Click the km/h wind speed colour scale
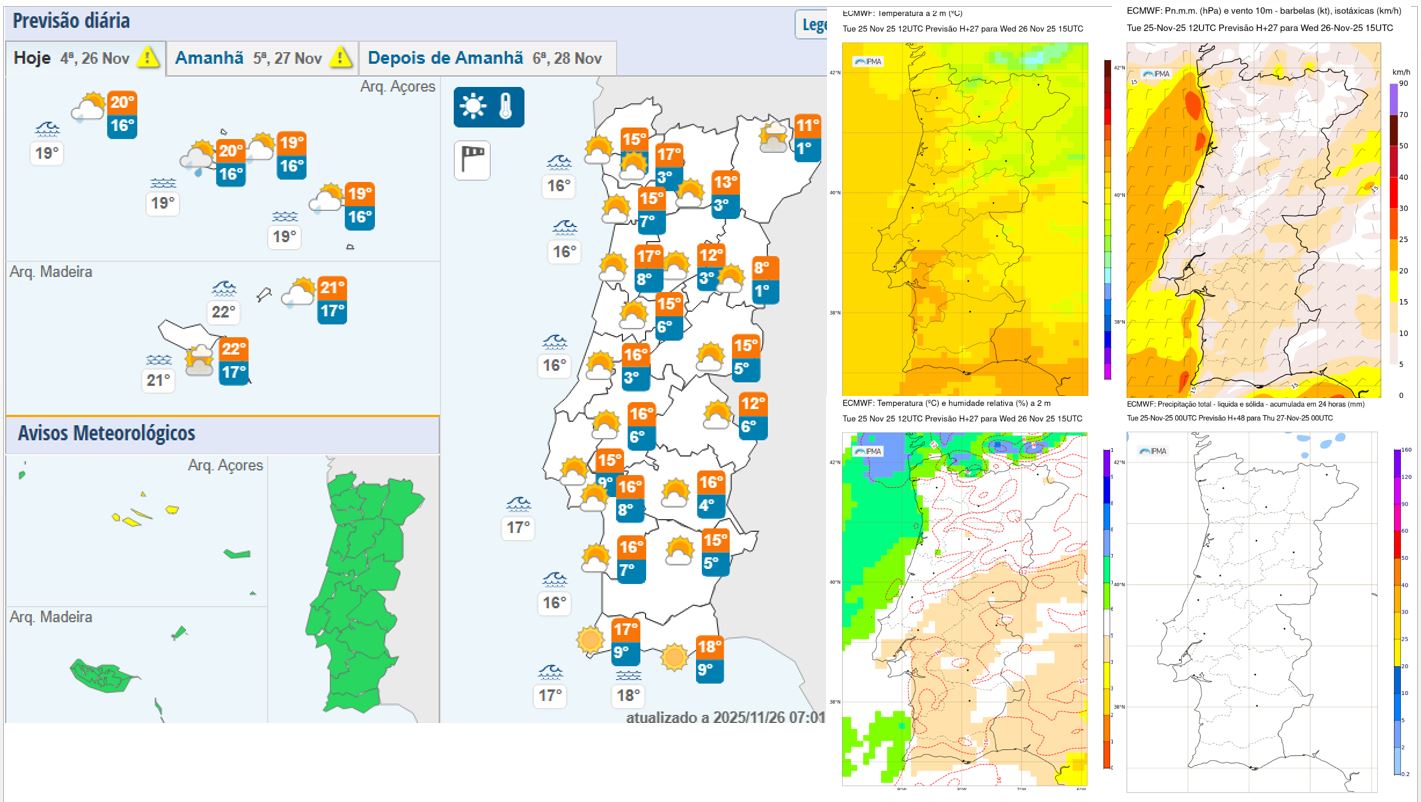This screenshot has width=1421, height=802. pos(1396,238)
